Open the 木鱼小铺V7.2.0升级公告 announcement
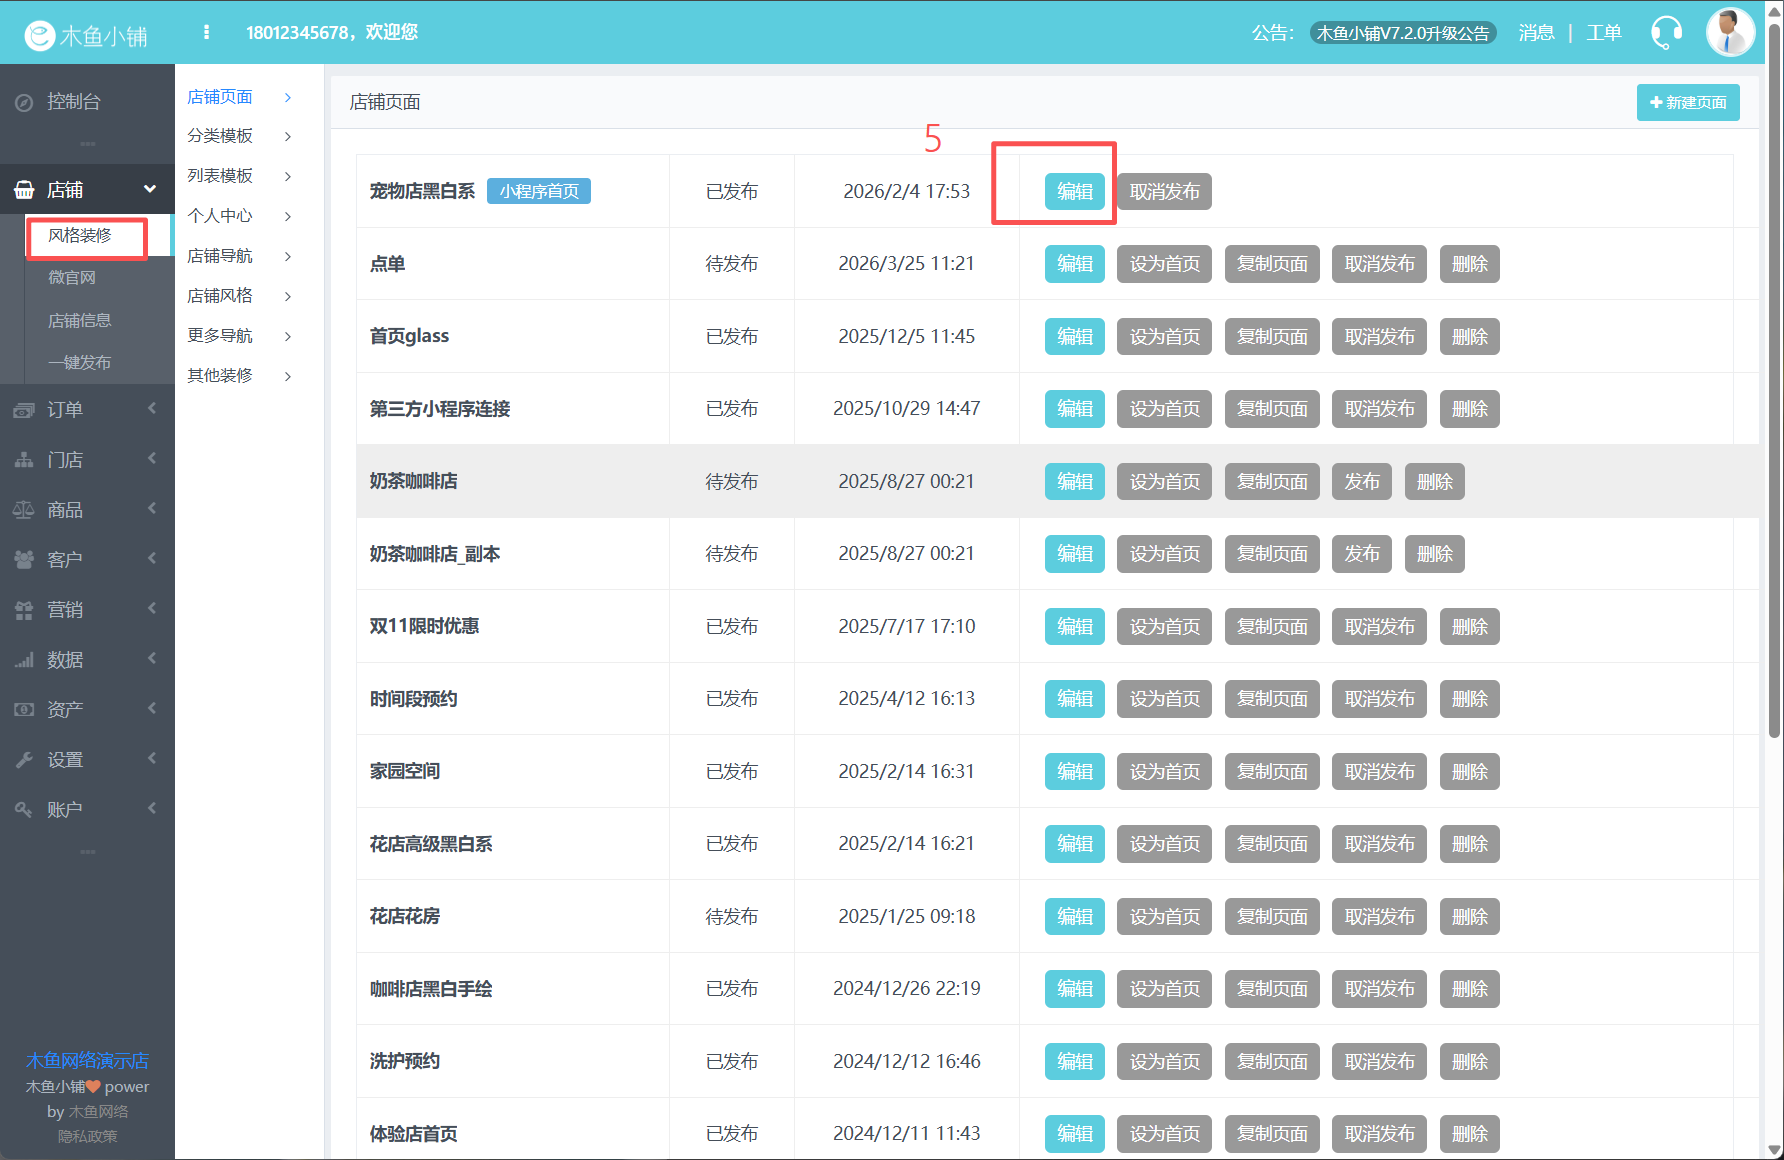Viewport: 1784px width, 1160px height. point(1402,33)
